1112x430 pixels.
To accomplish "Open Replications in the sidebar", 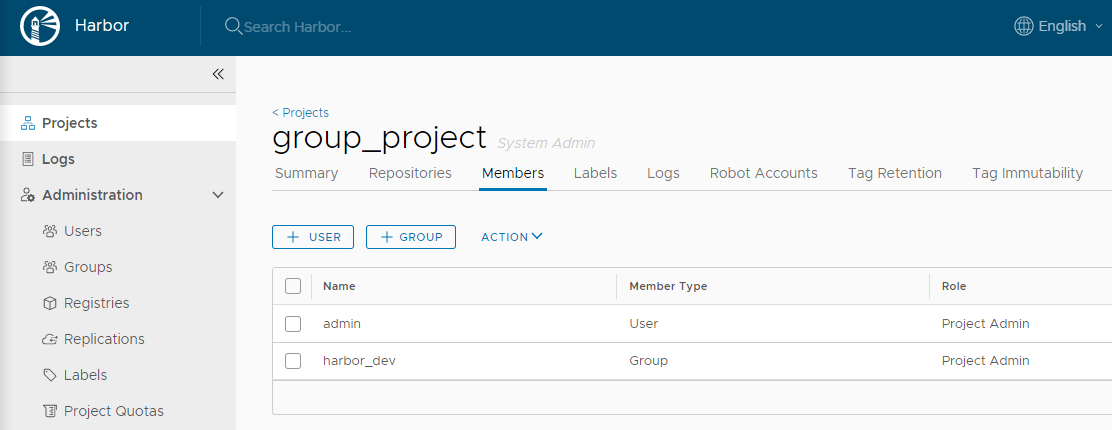I will (x=103, y=339).
